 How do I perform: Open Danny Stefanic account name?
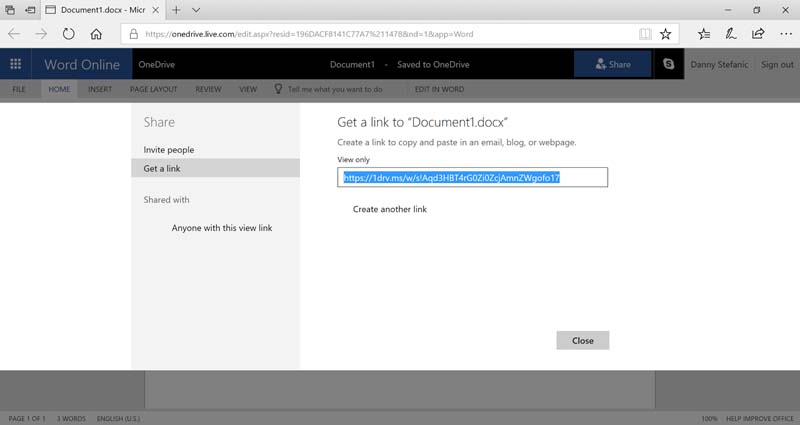[719, 64]
